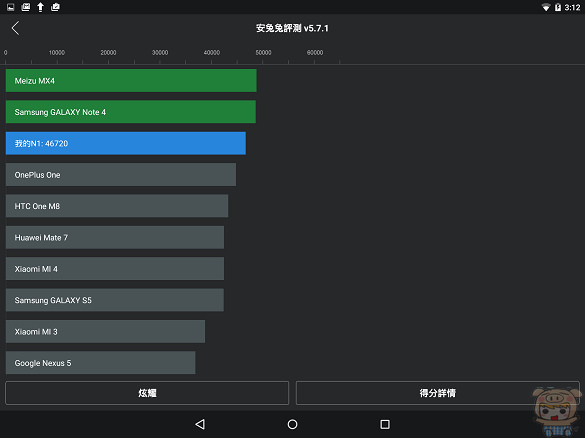Select the Xiaomi MI 3 bar

point(105,331)
